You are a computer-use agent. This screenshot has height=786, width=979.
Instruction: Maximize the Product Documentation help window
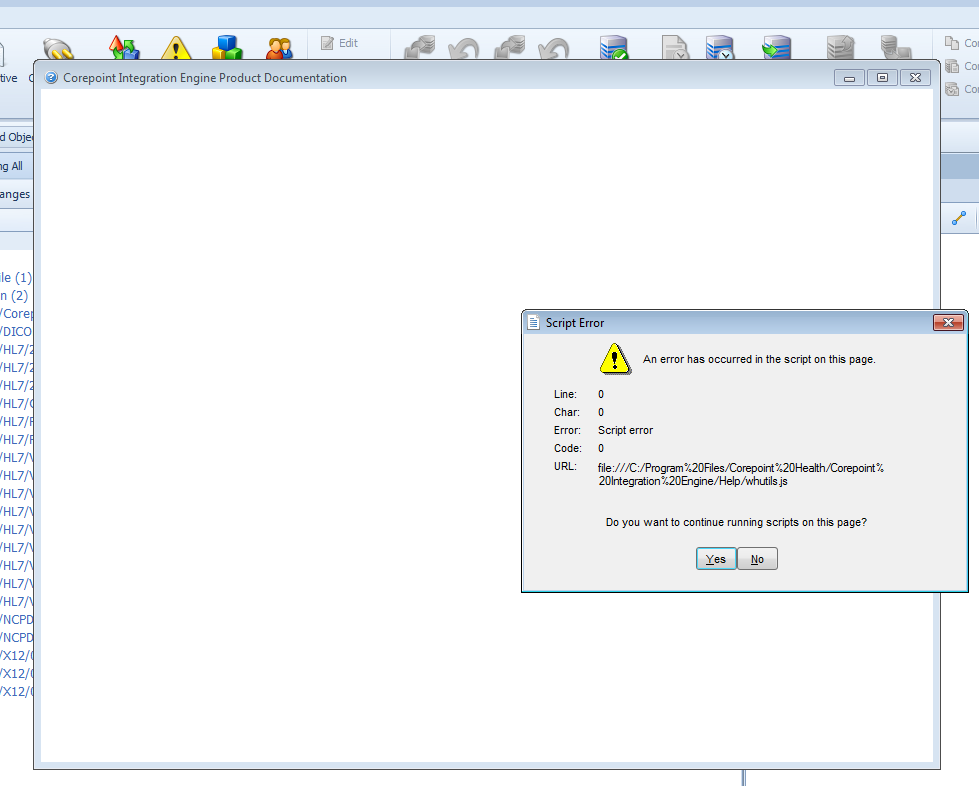882,78
